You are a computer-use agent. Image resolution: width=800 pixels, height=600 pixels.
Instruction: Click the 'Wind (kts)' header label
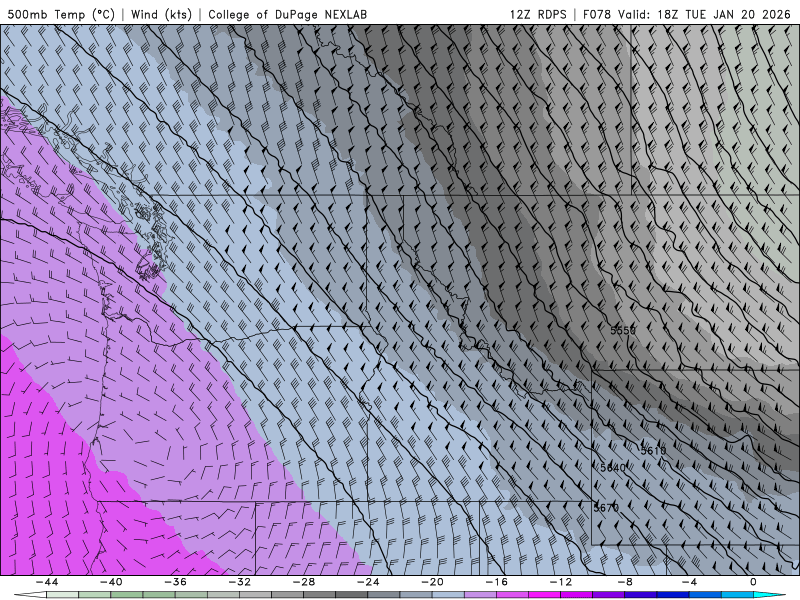[161, 14]
